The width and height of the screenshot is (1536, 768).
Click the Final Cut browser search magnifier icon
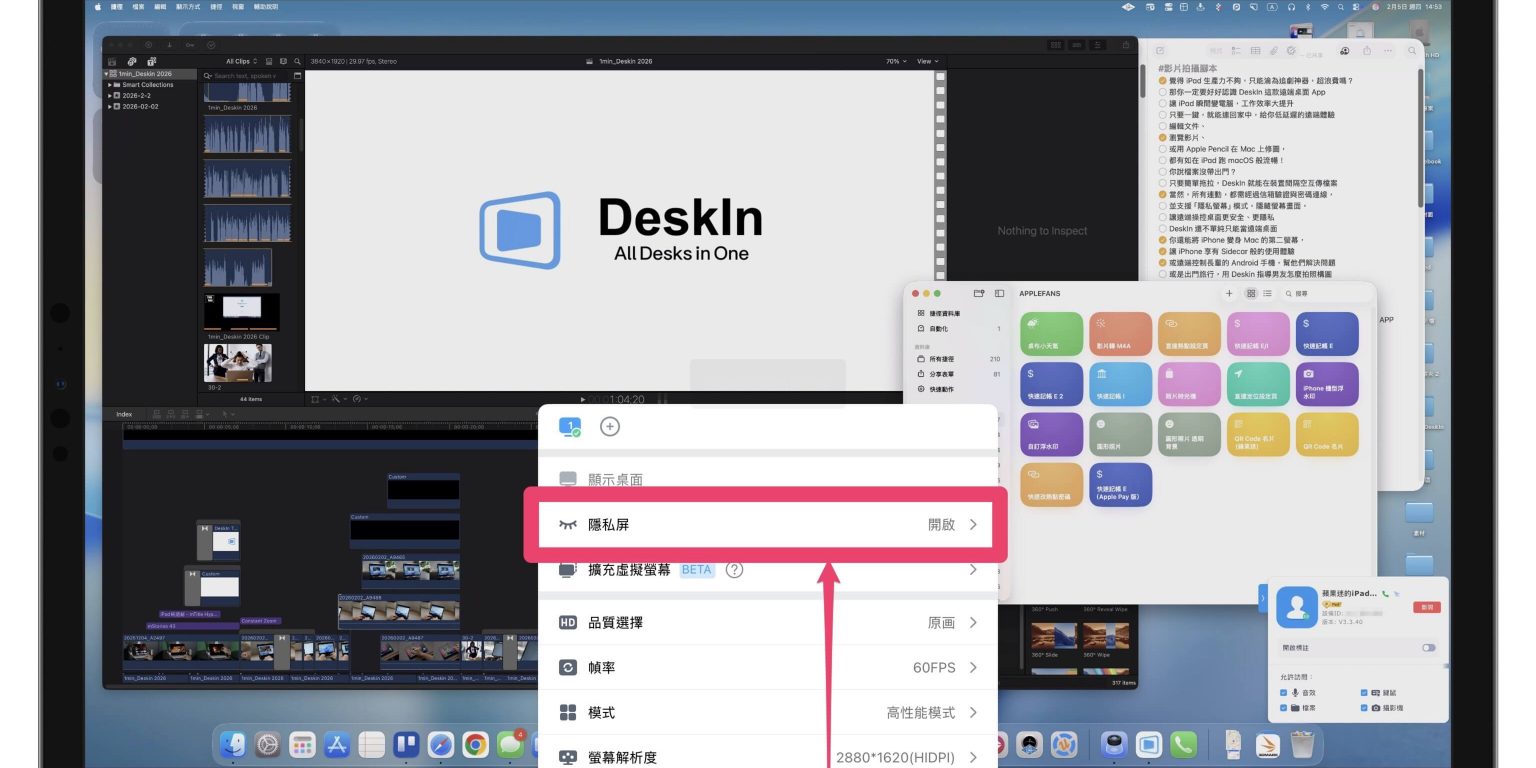[x=297, y=61]
